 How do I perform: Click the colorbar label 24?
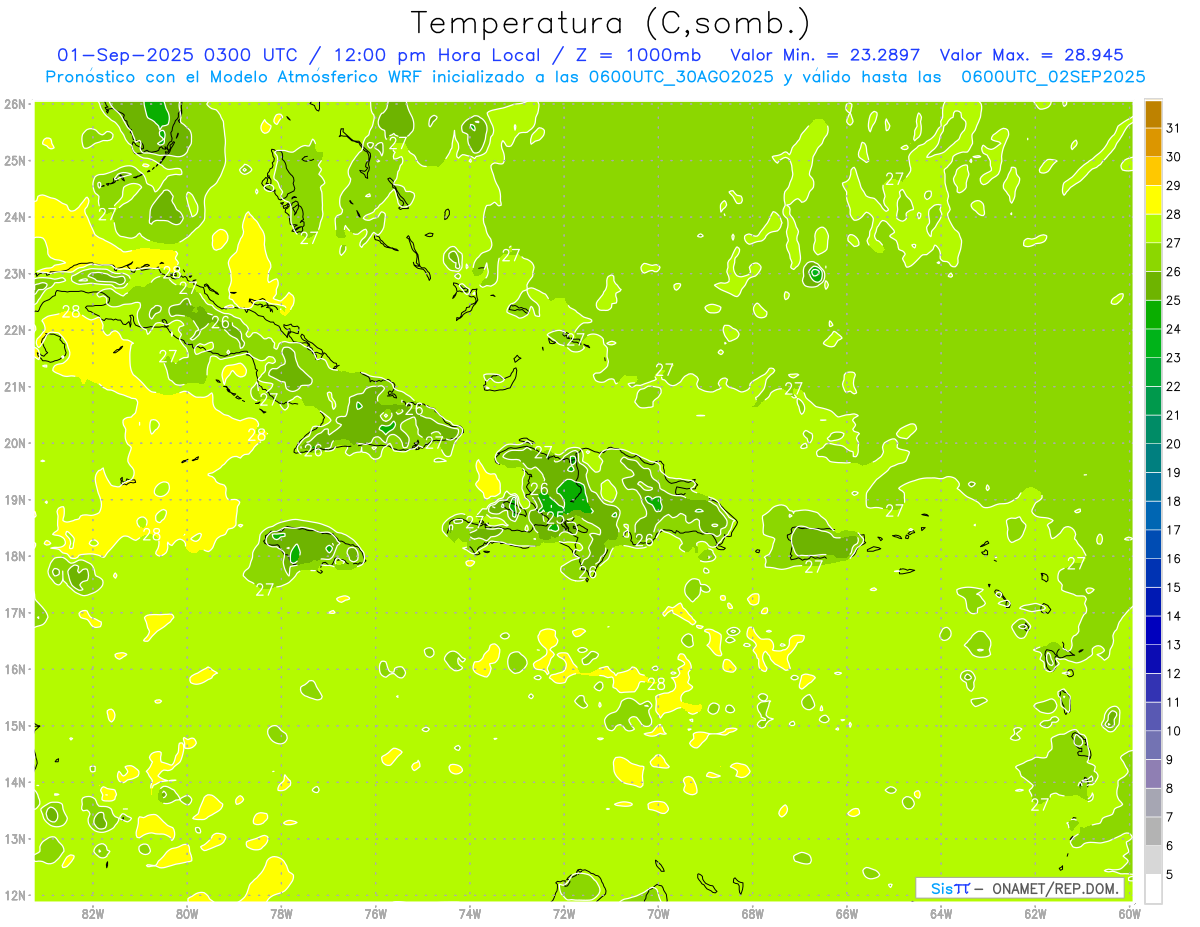[x=1173, y=329]
